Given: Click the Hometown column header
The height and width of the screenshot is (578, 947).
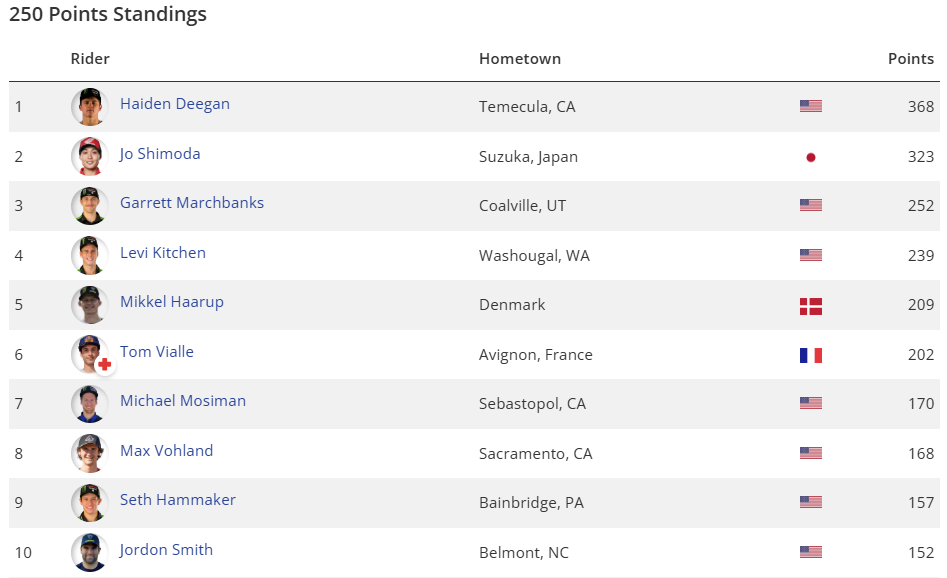Looking at the screenshot, I should tap(520, 59).
